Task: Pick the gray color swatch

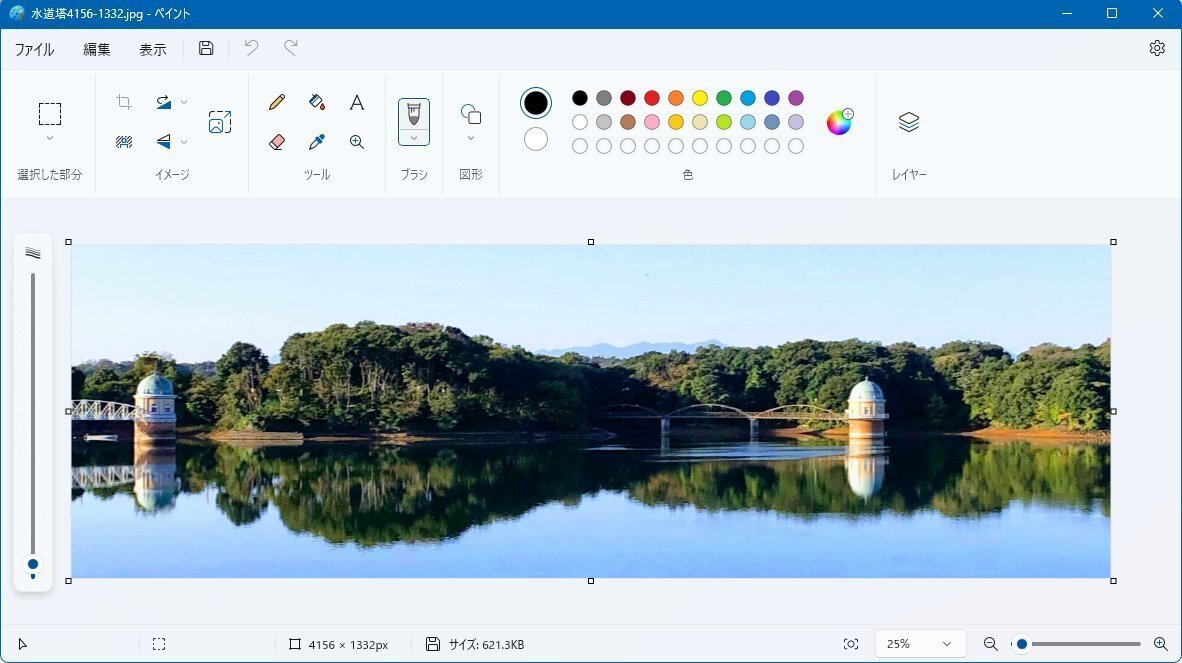Action: [x=604, y=98]
